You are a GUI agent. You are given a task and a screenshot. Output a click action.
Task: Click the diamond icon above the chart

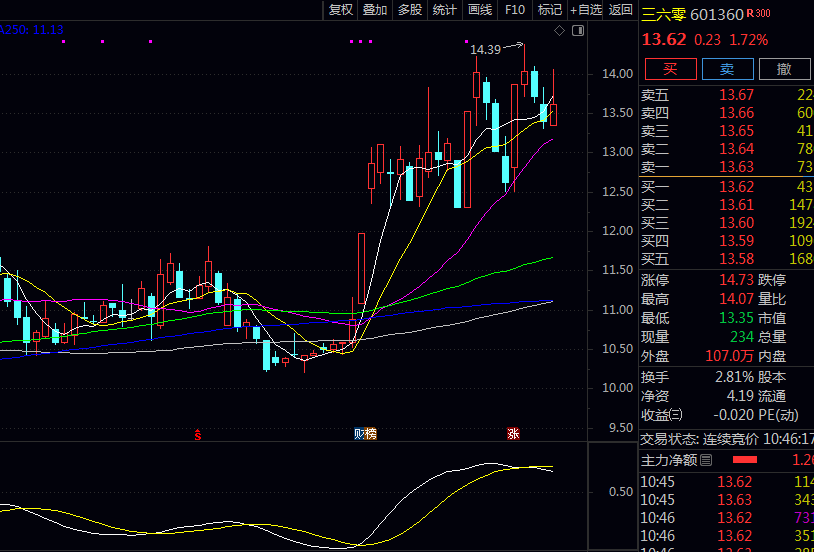[x=561, y=32]
